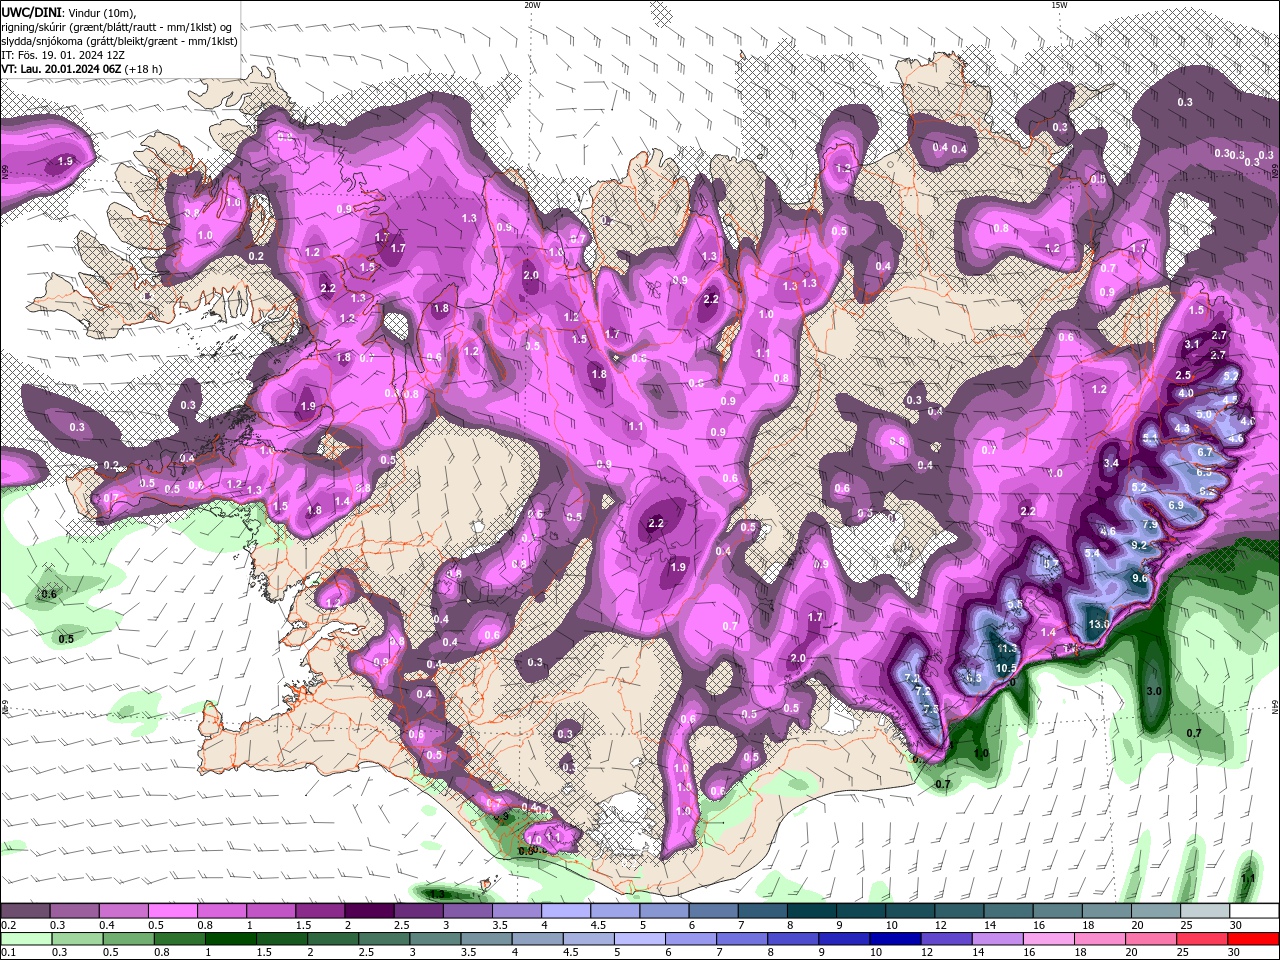
Task: Click the "13.0" precipitation value on the map
Action: (1098, 624)
